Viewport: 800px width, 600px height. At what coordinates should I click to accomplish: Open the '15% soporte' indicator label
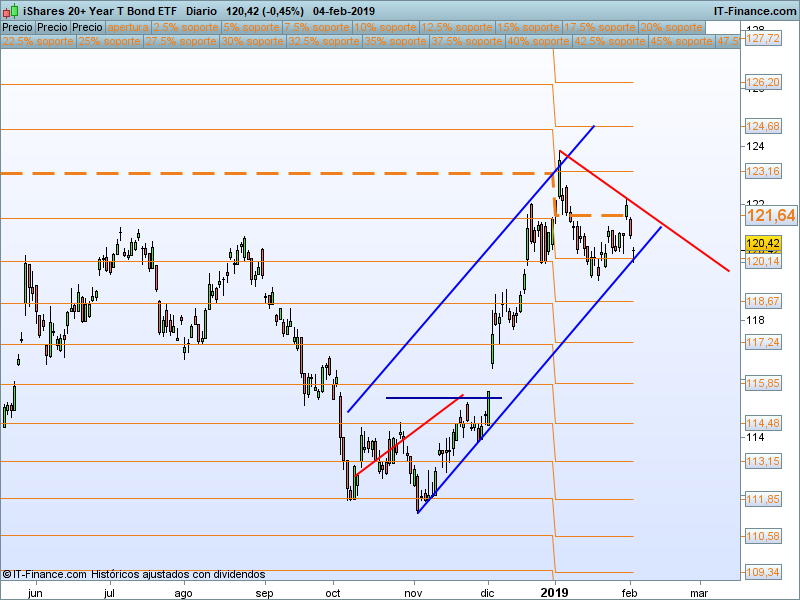click(529, 28)
